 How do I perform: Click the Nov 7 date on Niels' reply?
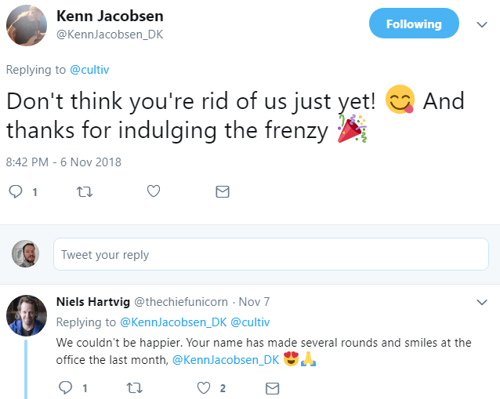pyautogui.click(x=254, y=302)
